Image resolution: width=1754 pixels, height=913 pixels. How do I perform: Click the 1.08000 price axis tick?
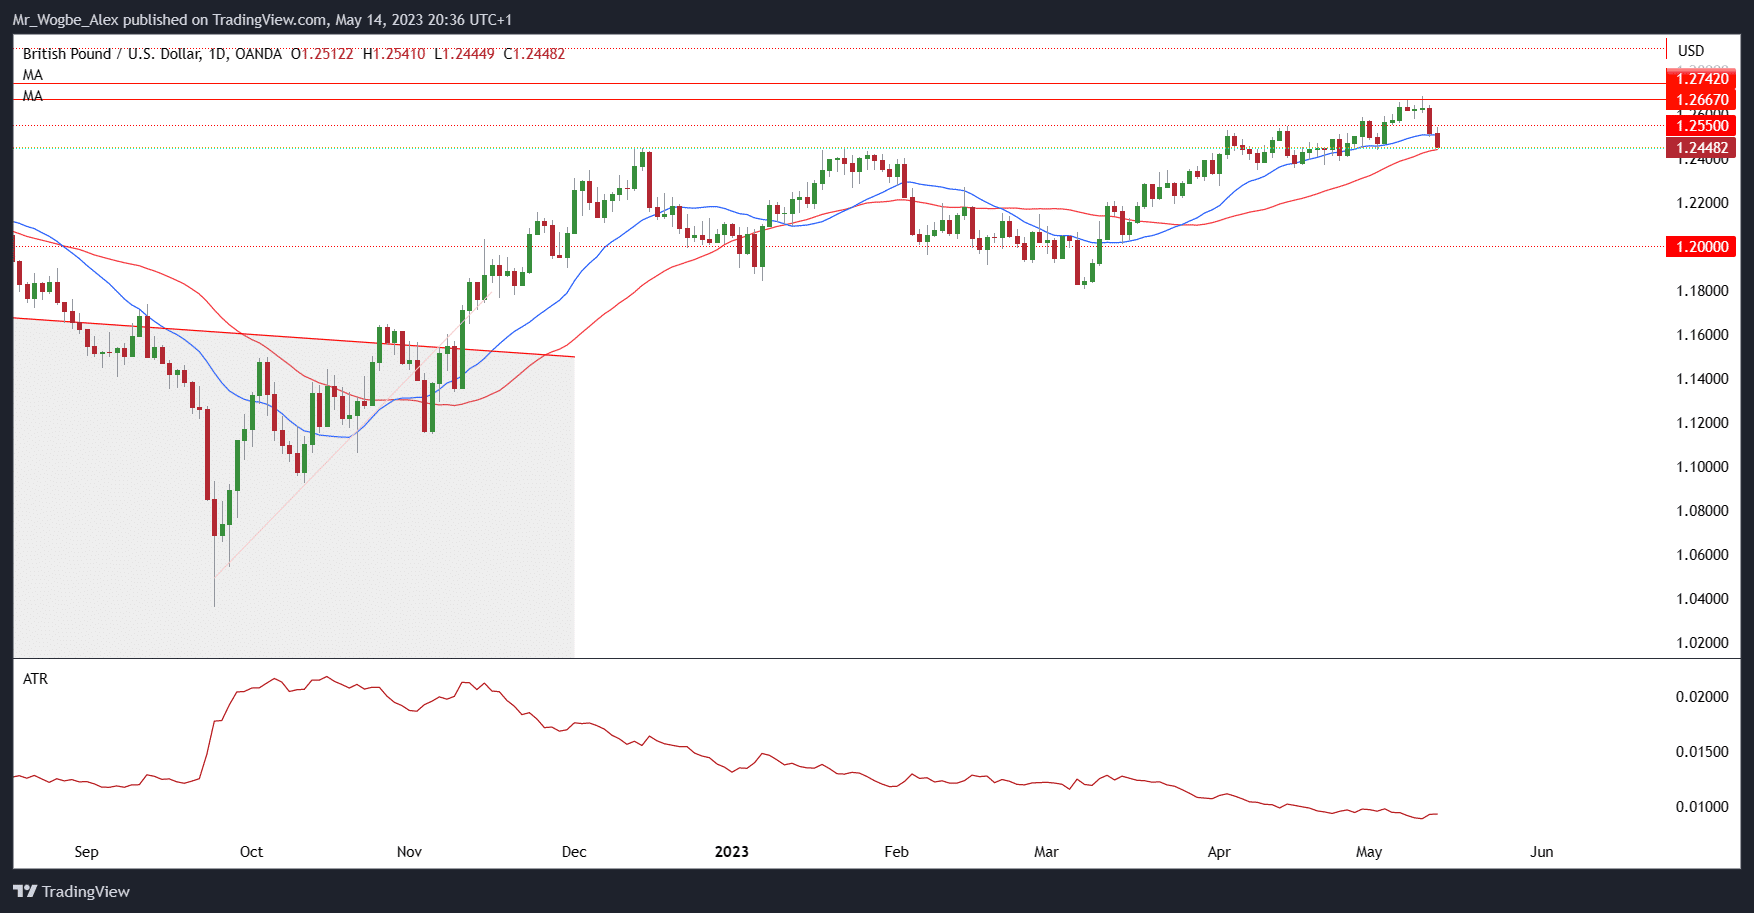[1702, 511]
